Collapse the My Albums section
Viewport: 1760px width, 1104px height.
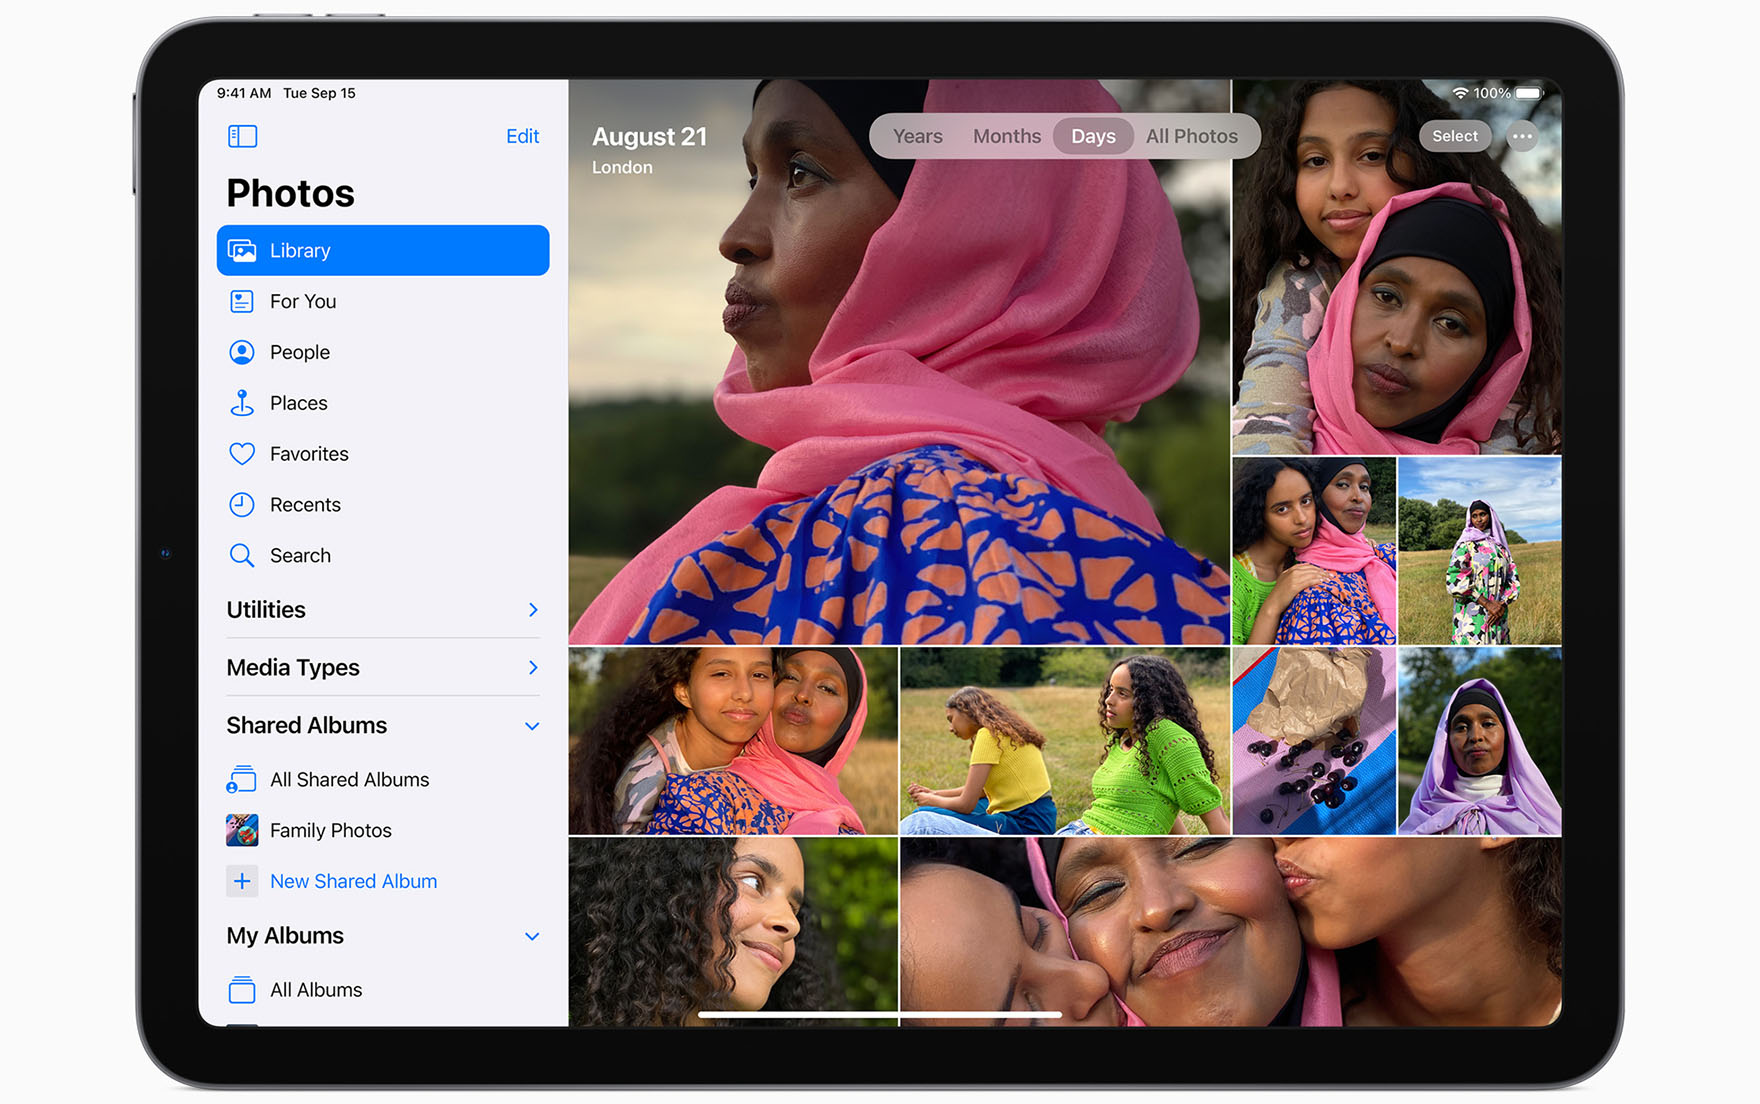click(x=532, y=936)
